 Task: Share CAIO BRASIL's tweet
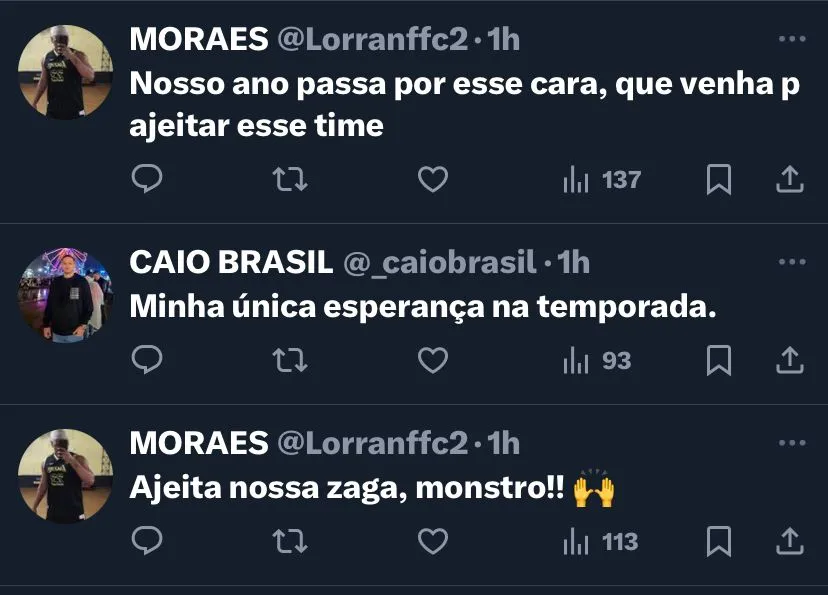[x=790, y=360]
